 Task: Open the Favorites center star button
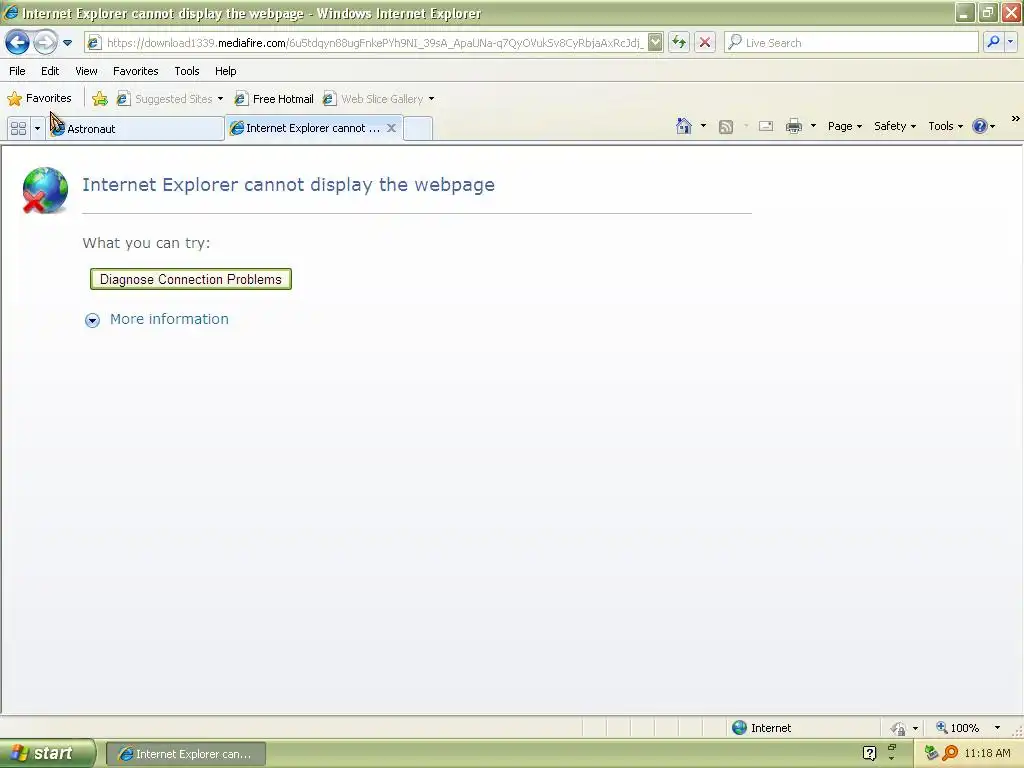pyautogui.click(x=39, y=99)
